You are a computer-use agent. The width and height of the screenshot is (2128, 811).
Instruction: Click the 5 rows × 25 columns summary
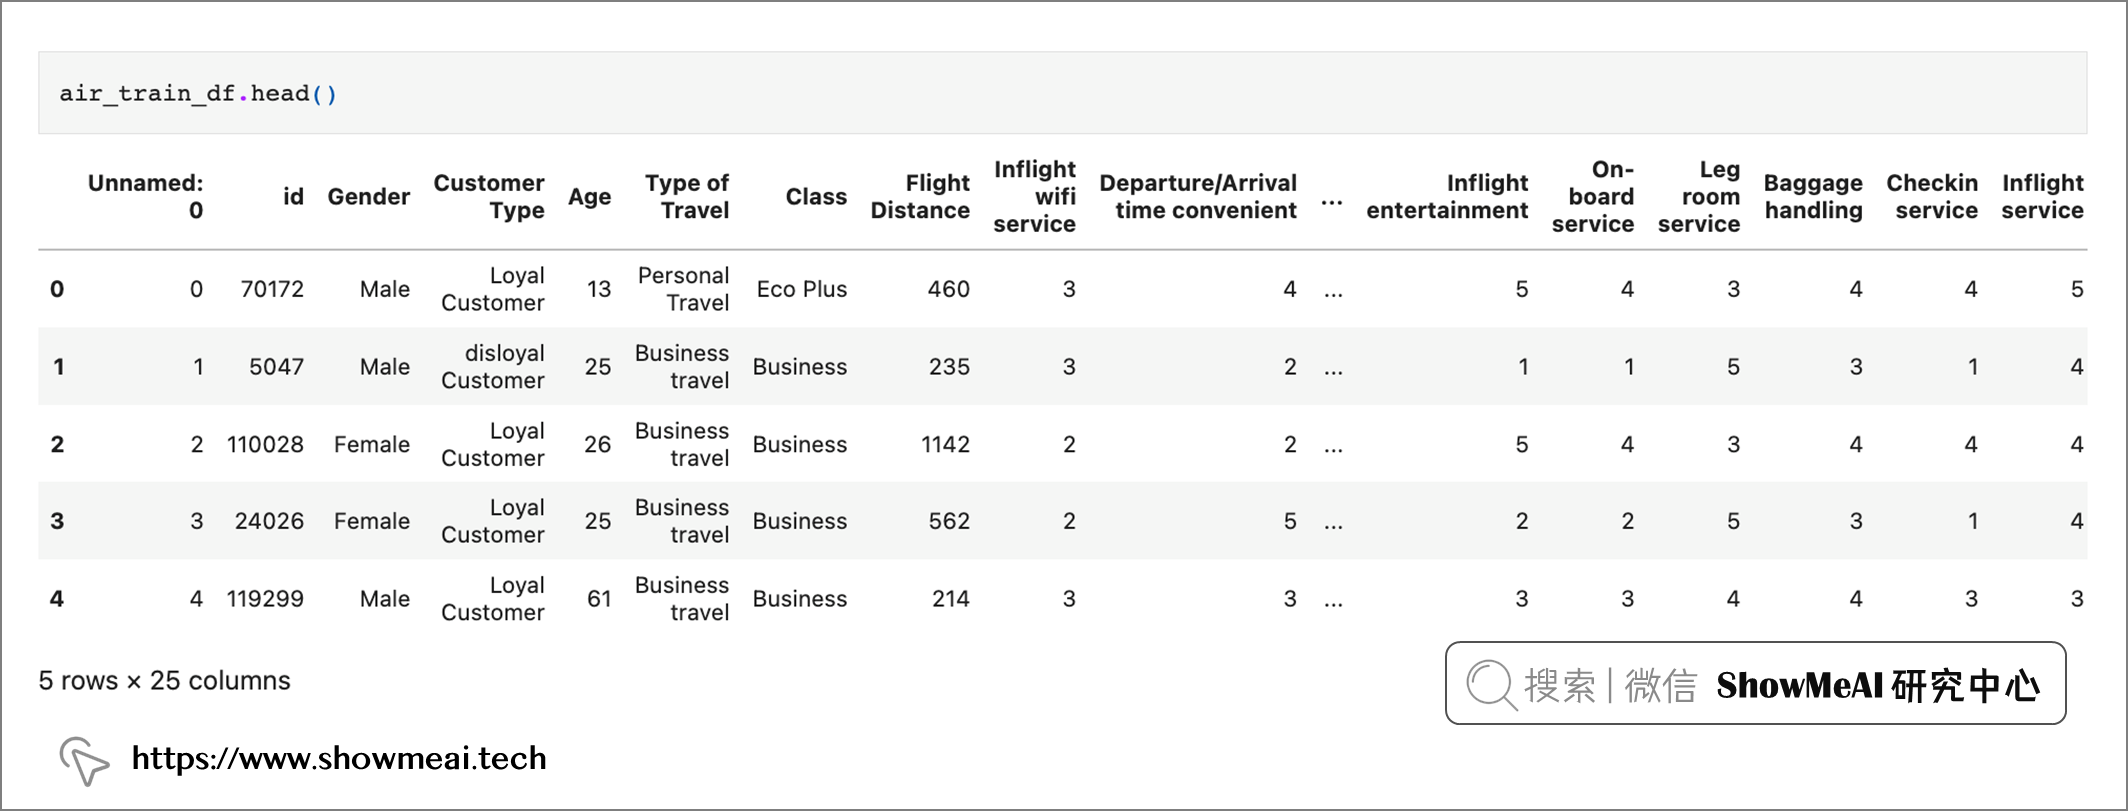pos(164,680)
